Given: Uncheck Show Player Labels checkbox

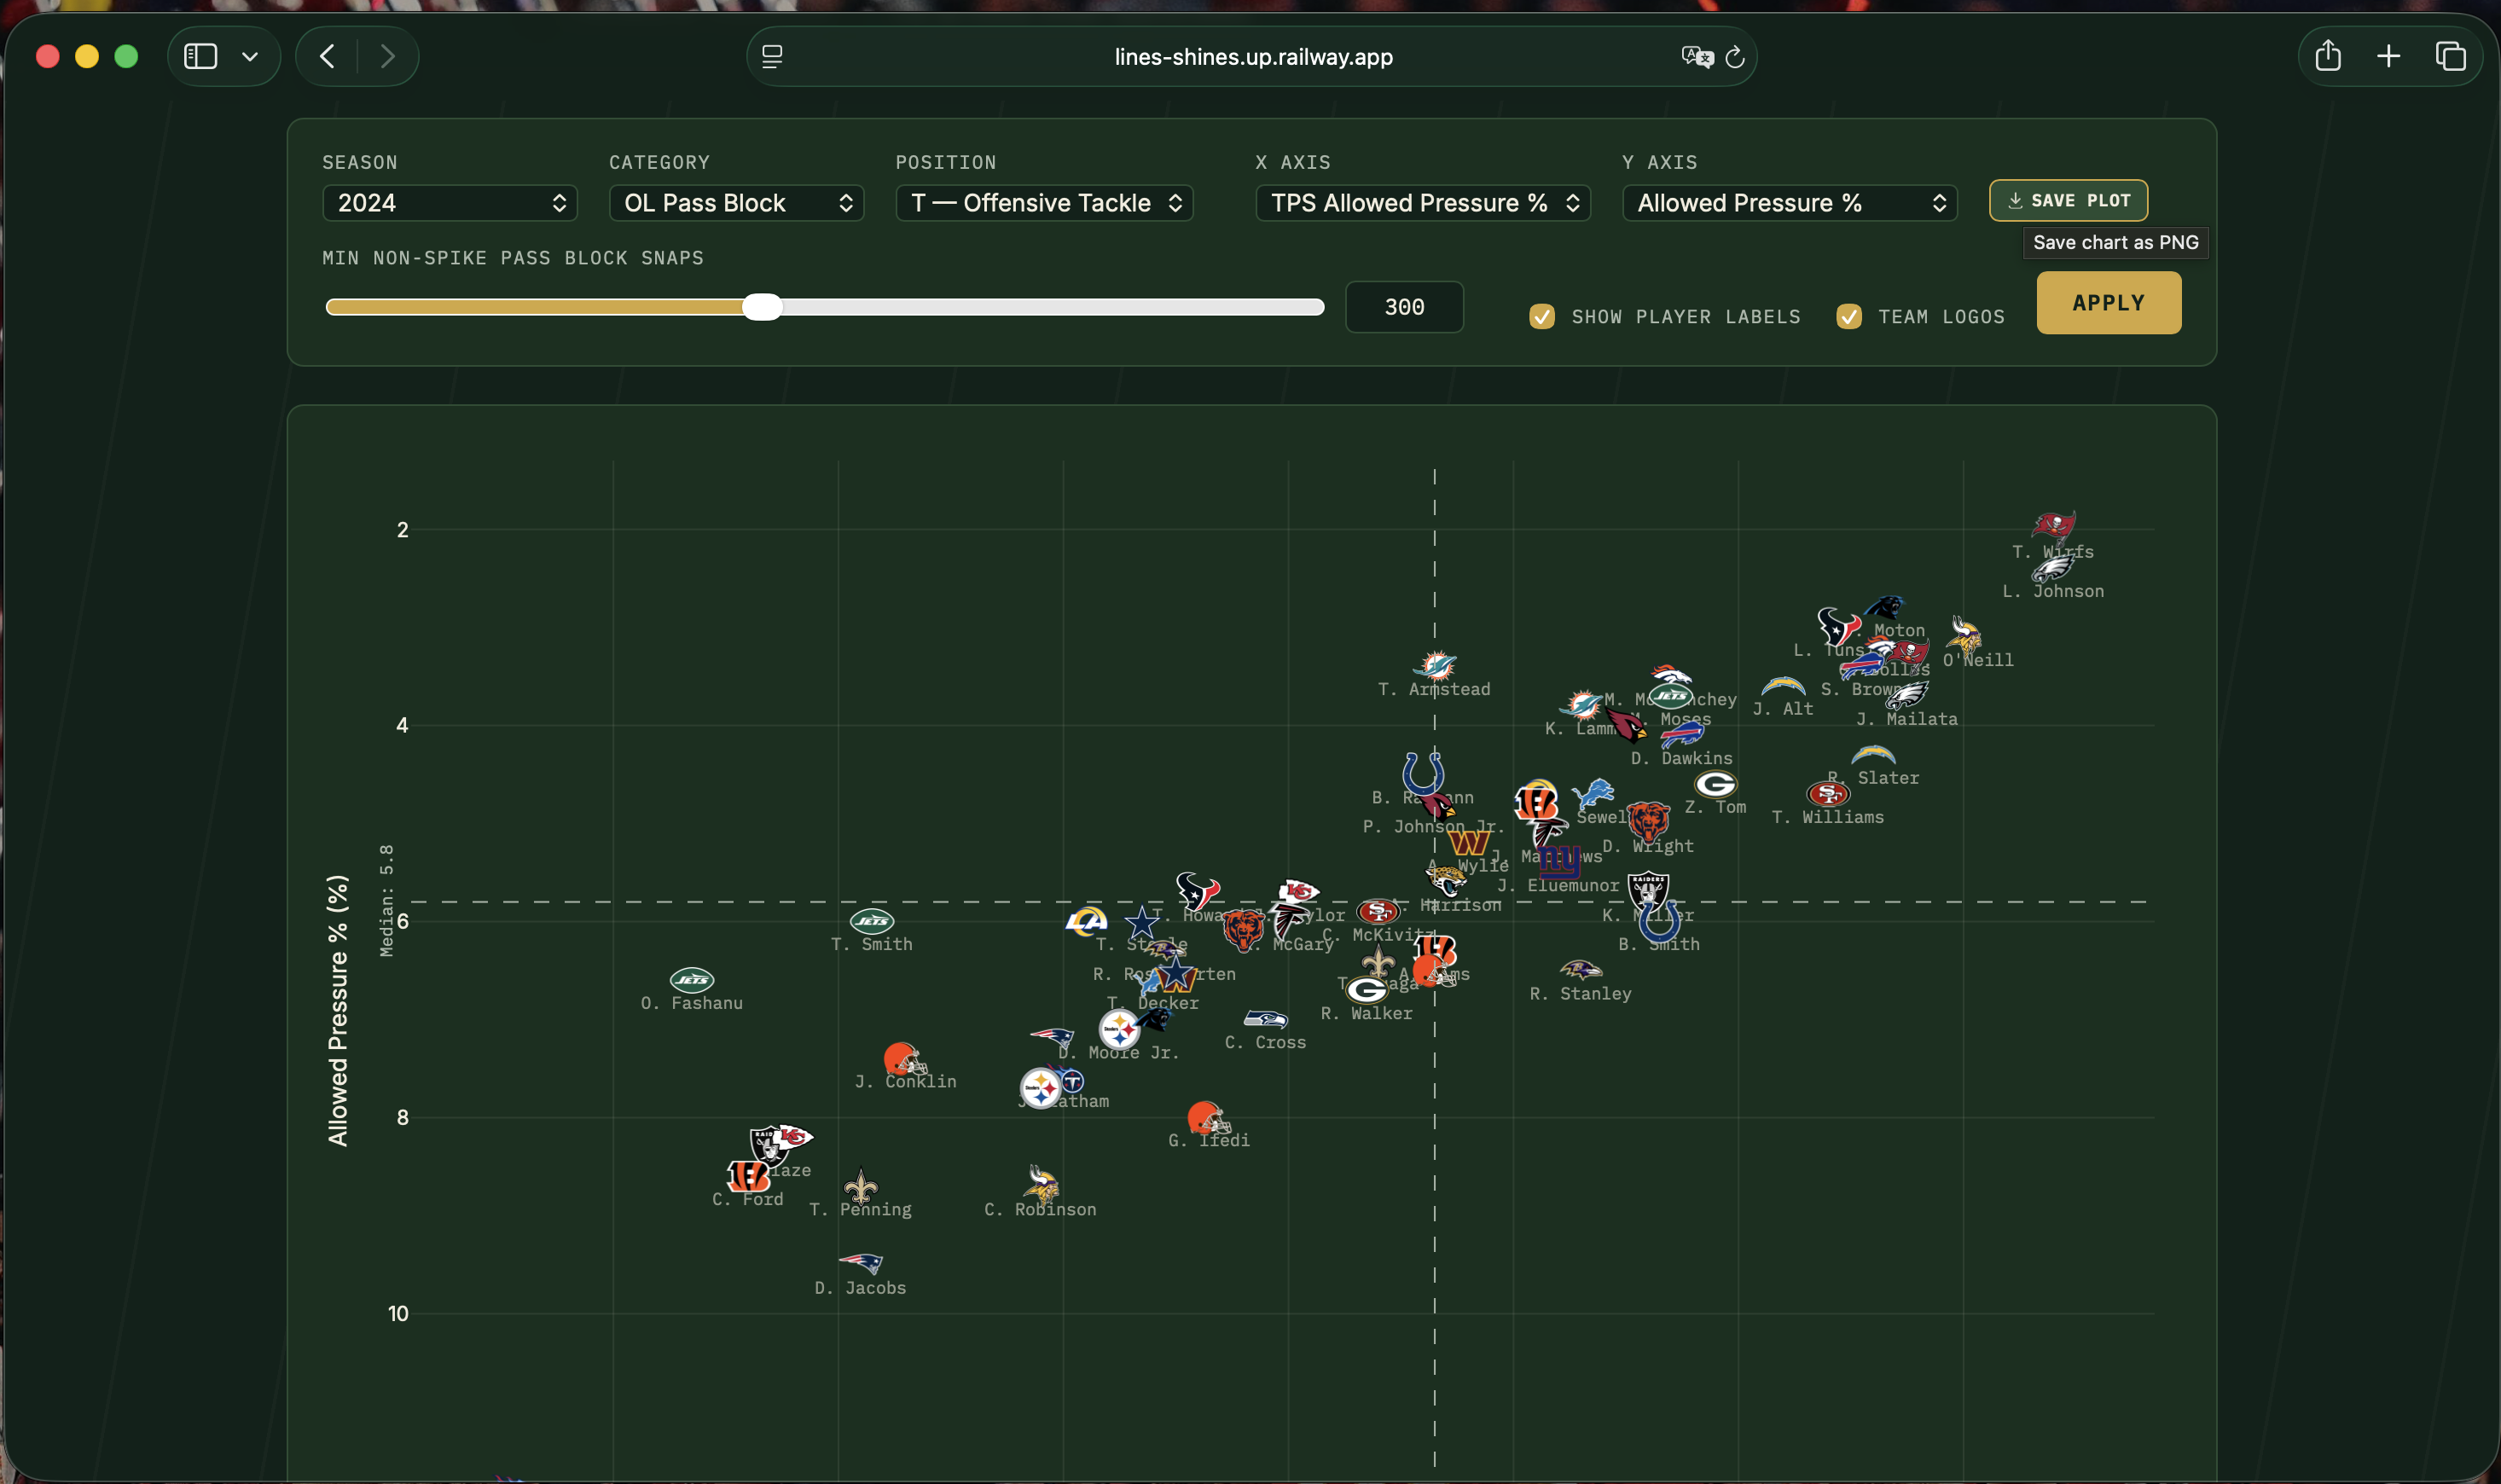Looking at the screenshot, I should (1541, 317).
